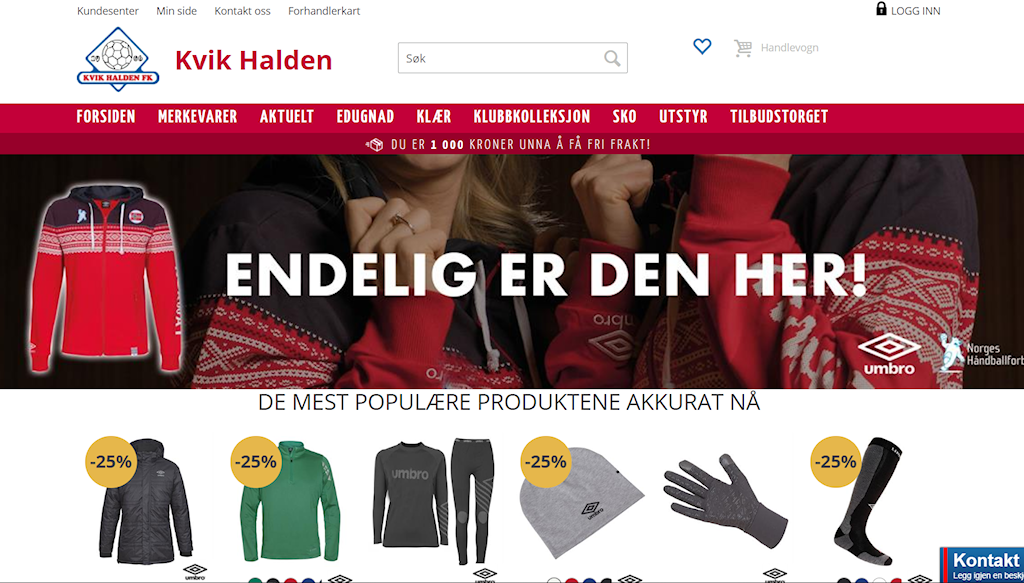
Task: Open the Forhandlerkart link
Action: click(324, 11)
